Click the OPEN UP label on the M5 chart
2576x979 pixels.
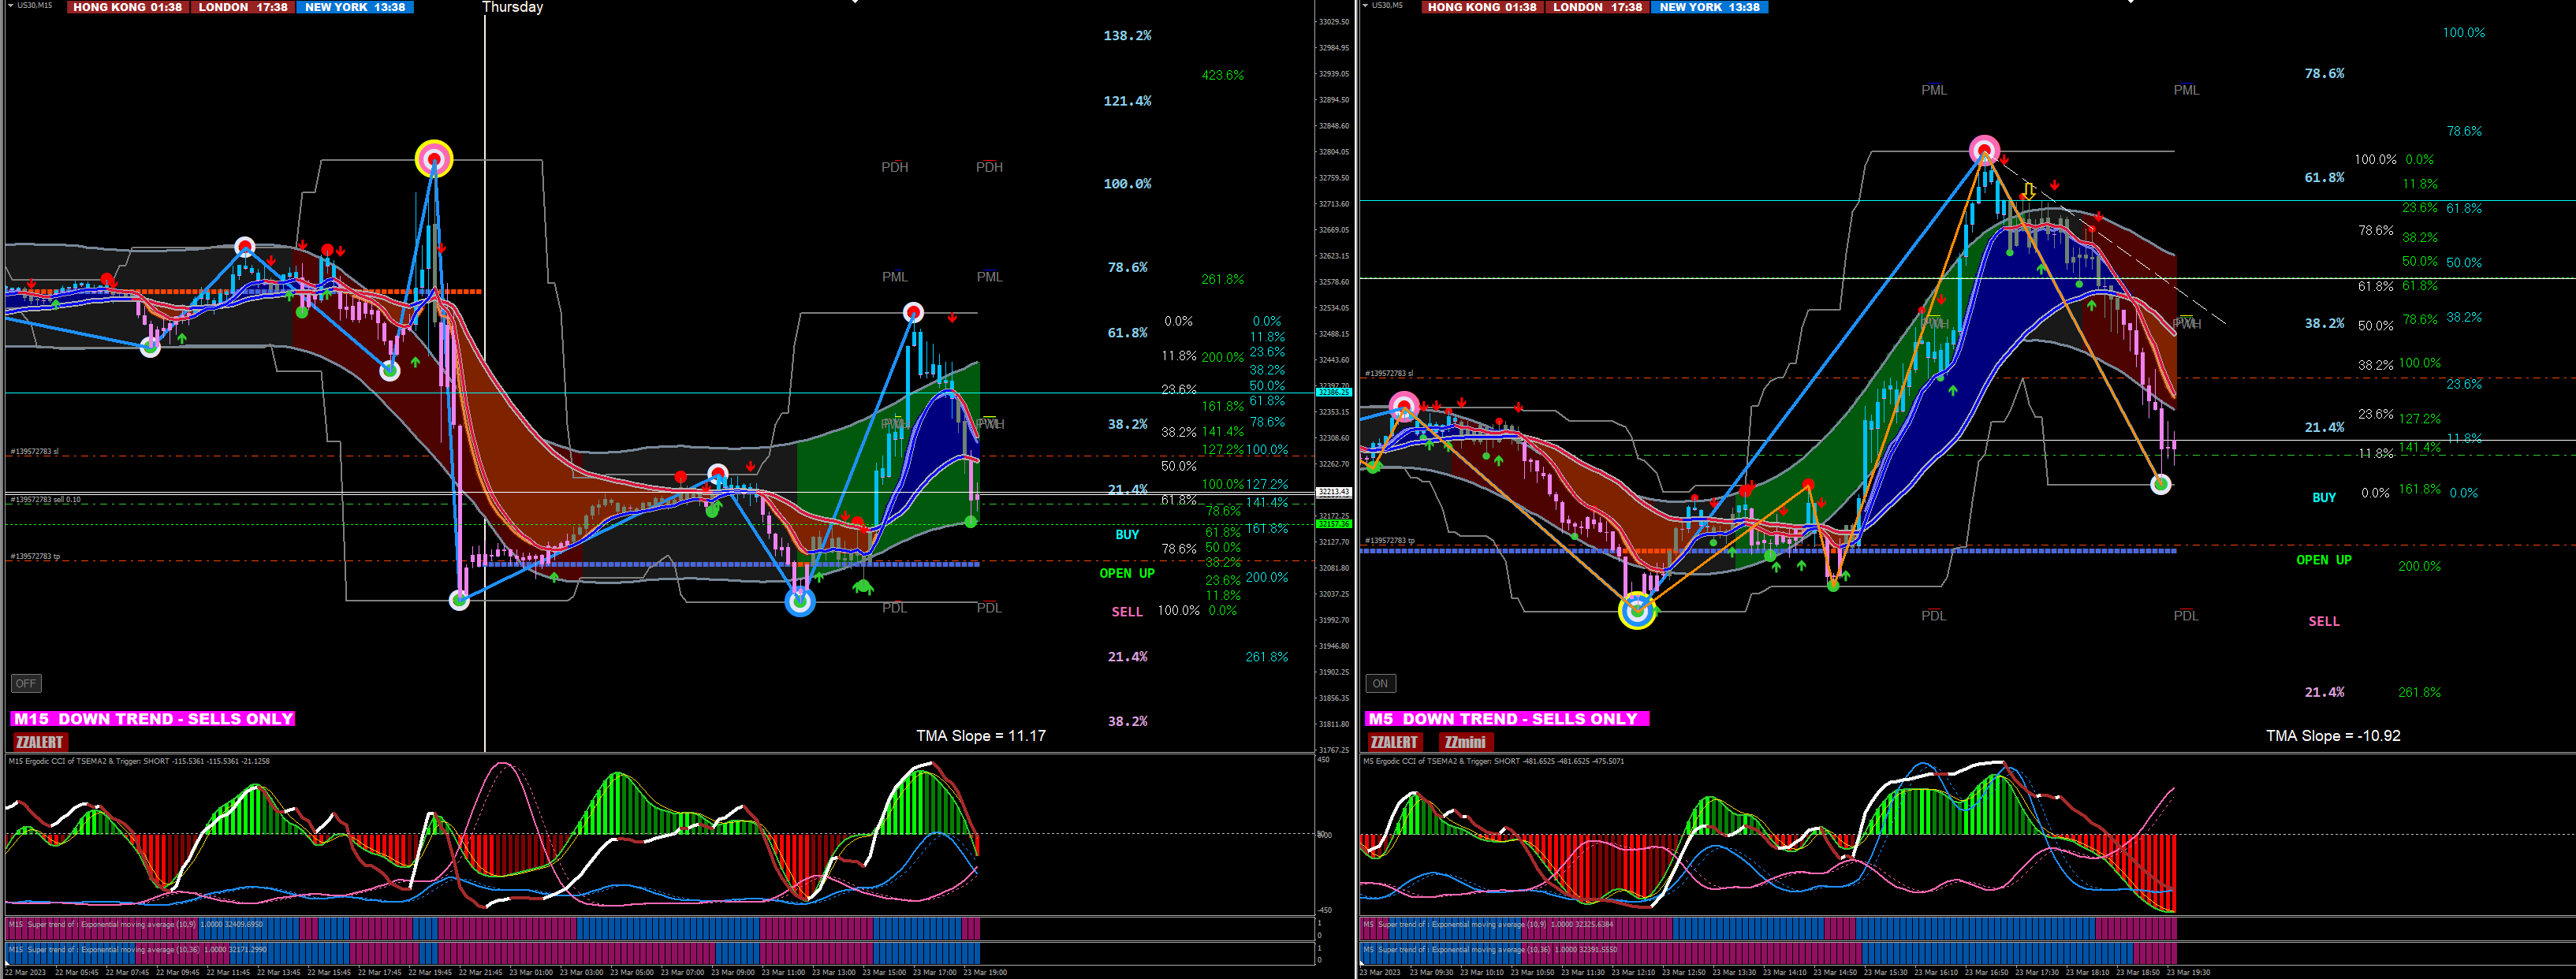coord(2324,560)
